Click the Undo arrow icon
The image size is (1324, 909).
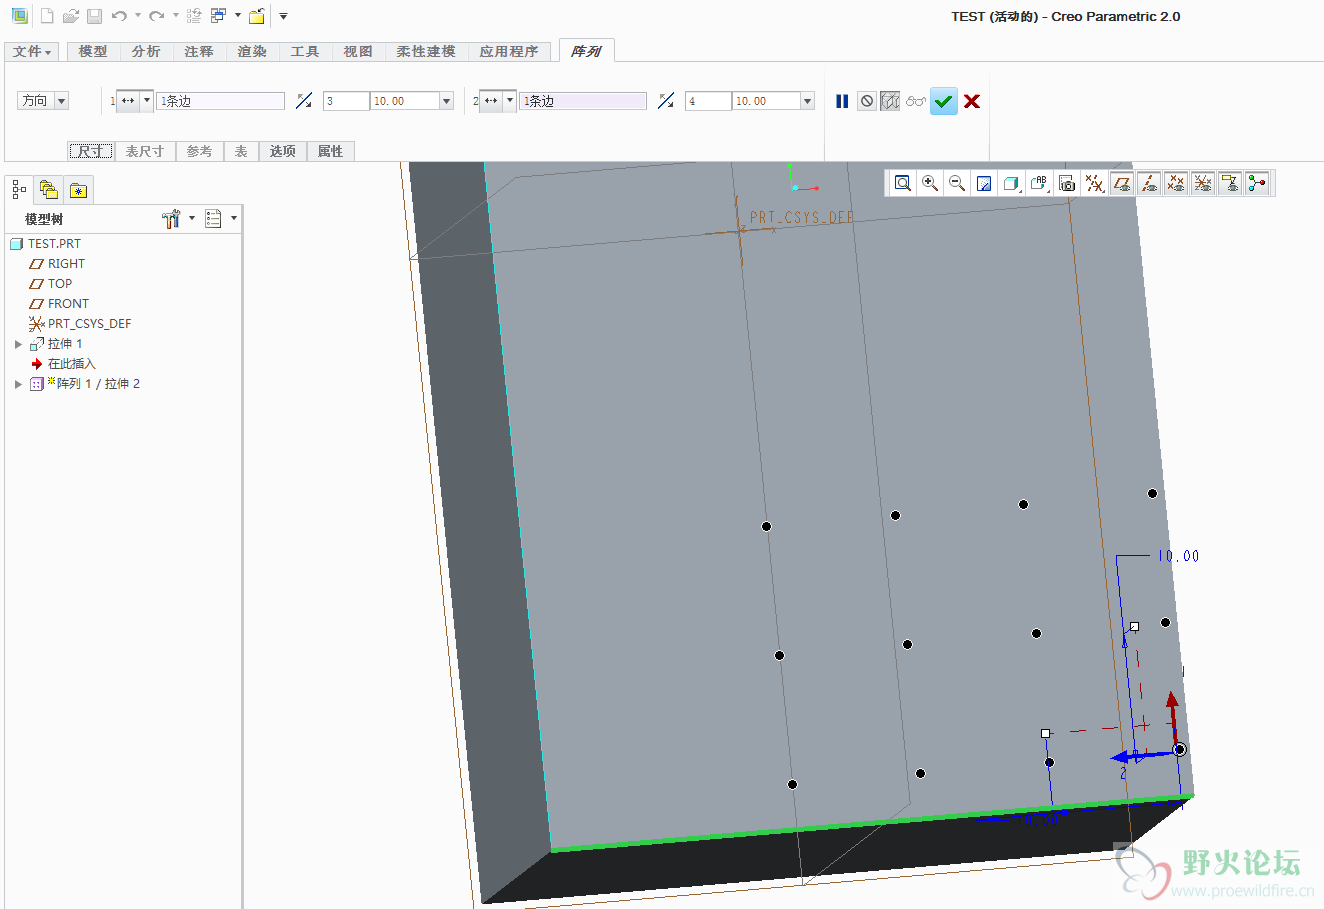coord(120,16)
